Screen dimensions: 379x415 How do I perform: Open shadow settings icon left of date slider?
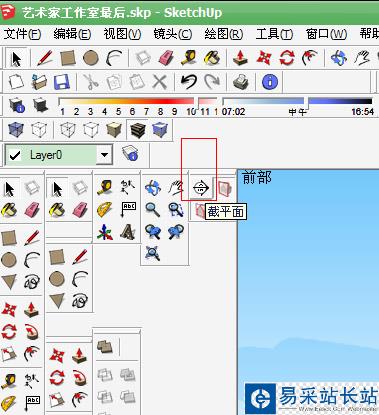click(17, 105)
